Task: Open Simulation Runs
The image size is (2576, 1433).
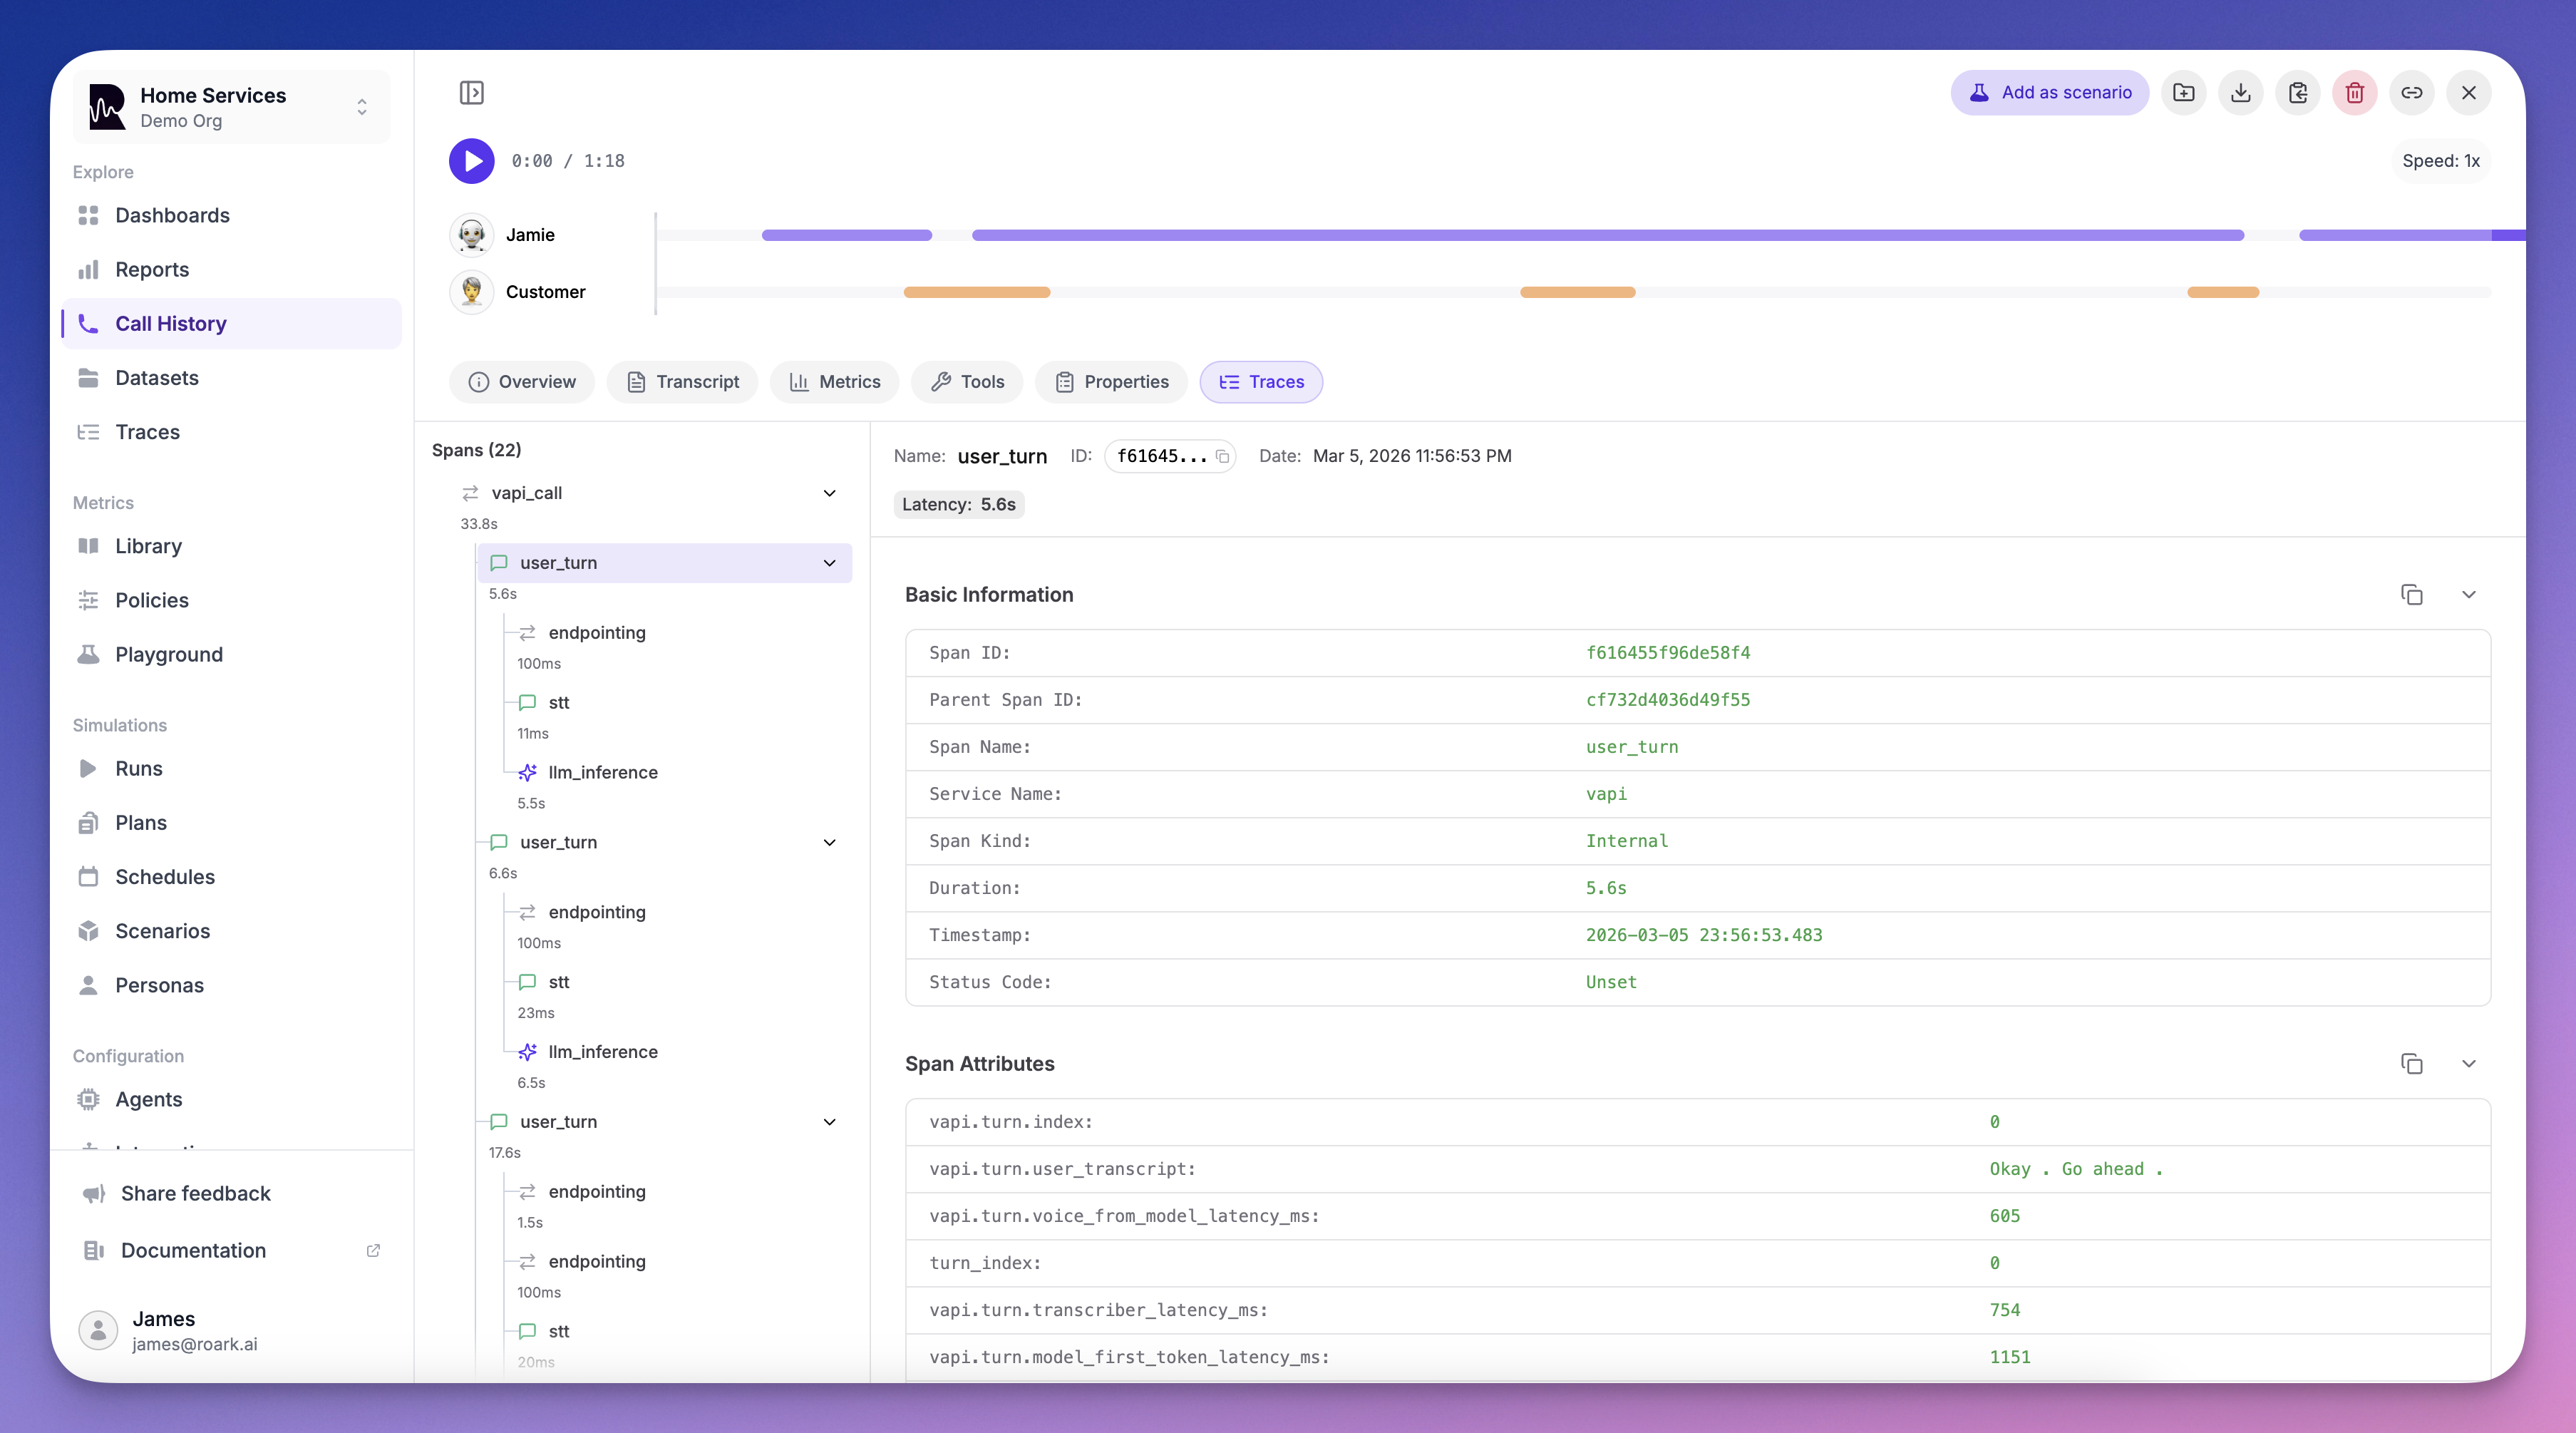Action: click(232, 768)
